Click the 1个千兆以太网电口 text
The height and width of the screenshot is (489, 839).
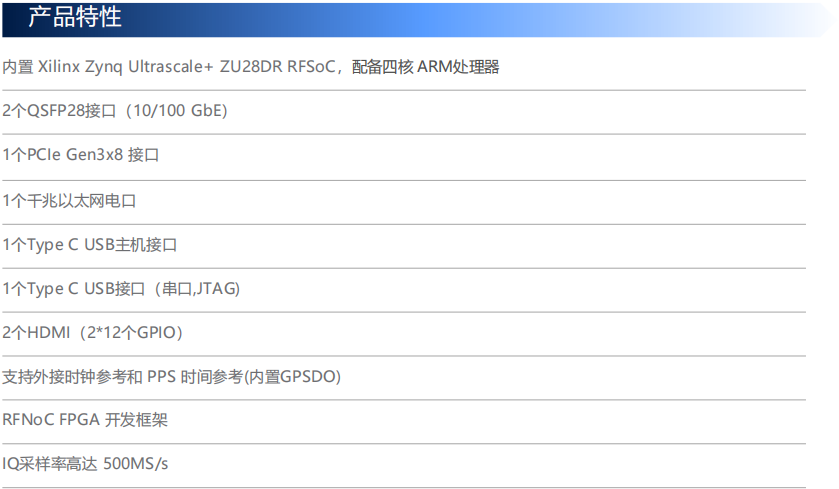(x=69, y=201)
